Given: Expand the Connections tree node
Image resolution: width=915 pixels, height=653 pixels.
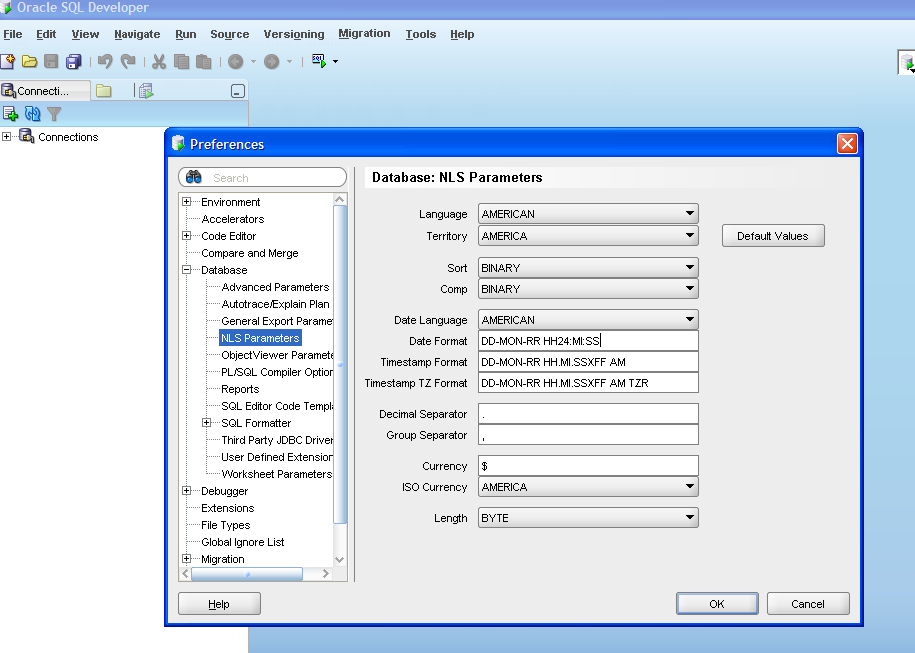Looking at the screenshot, I should 6,137.
